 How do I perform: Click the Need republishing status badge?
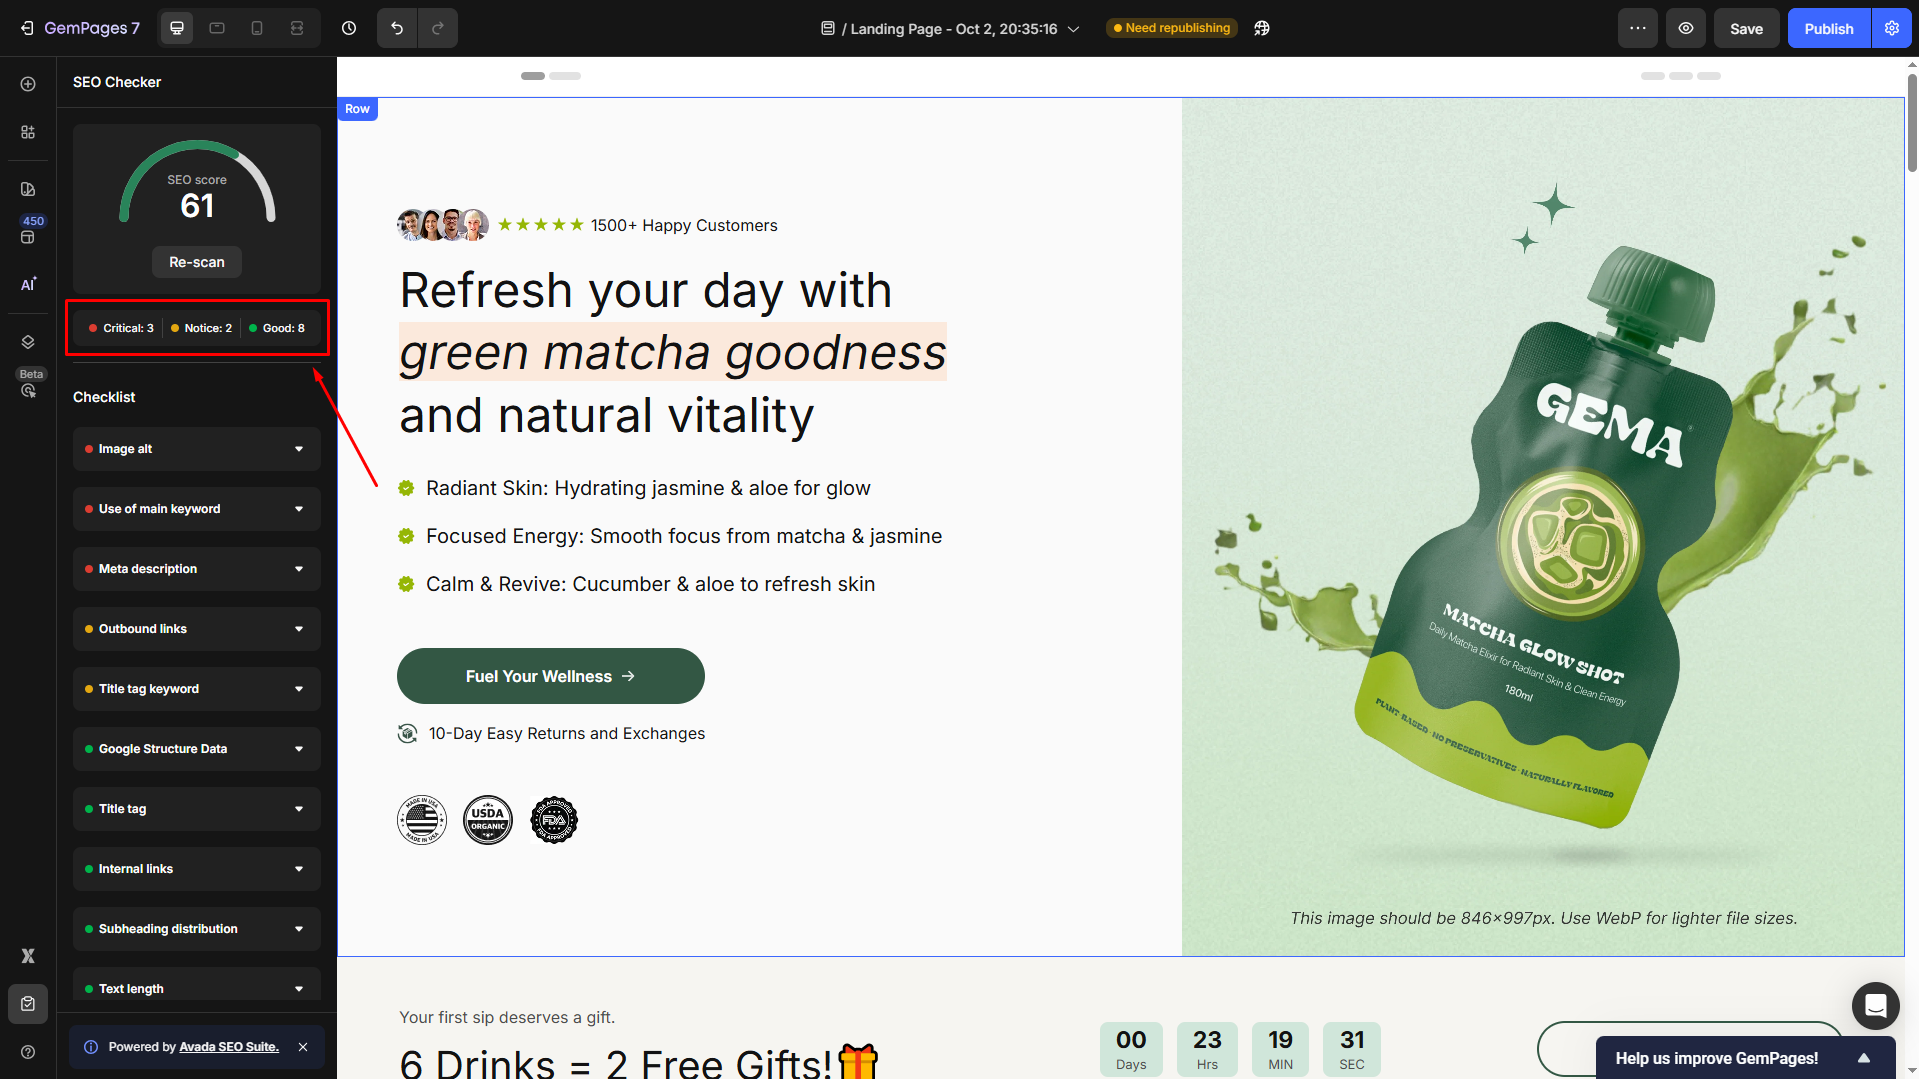point(1172,28)
